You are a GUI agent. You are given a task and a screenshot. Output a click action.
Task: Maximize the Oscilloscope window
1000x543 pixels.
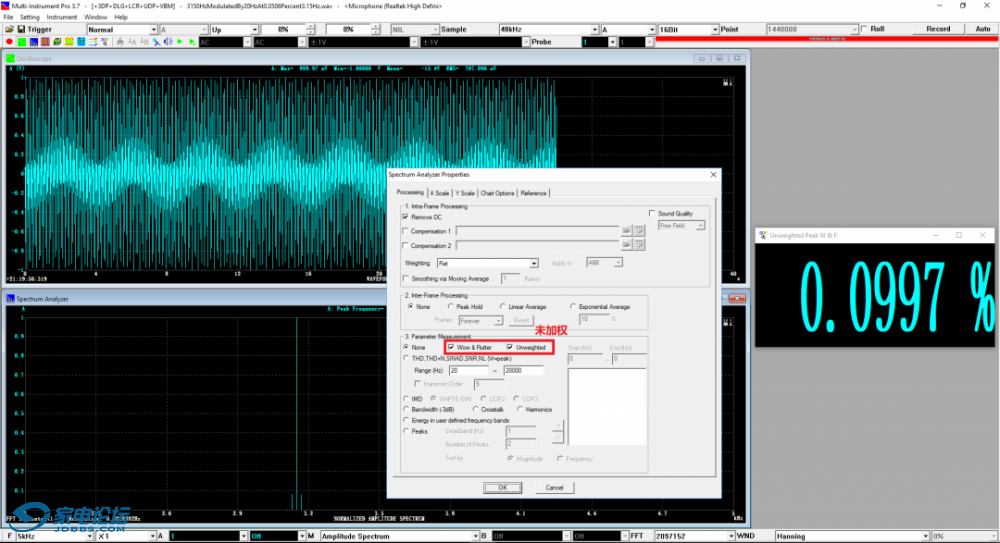[x=719, y=58]
